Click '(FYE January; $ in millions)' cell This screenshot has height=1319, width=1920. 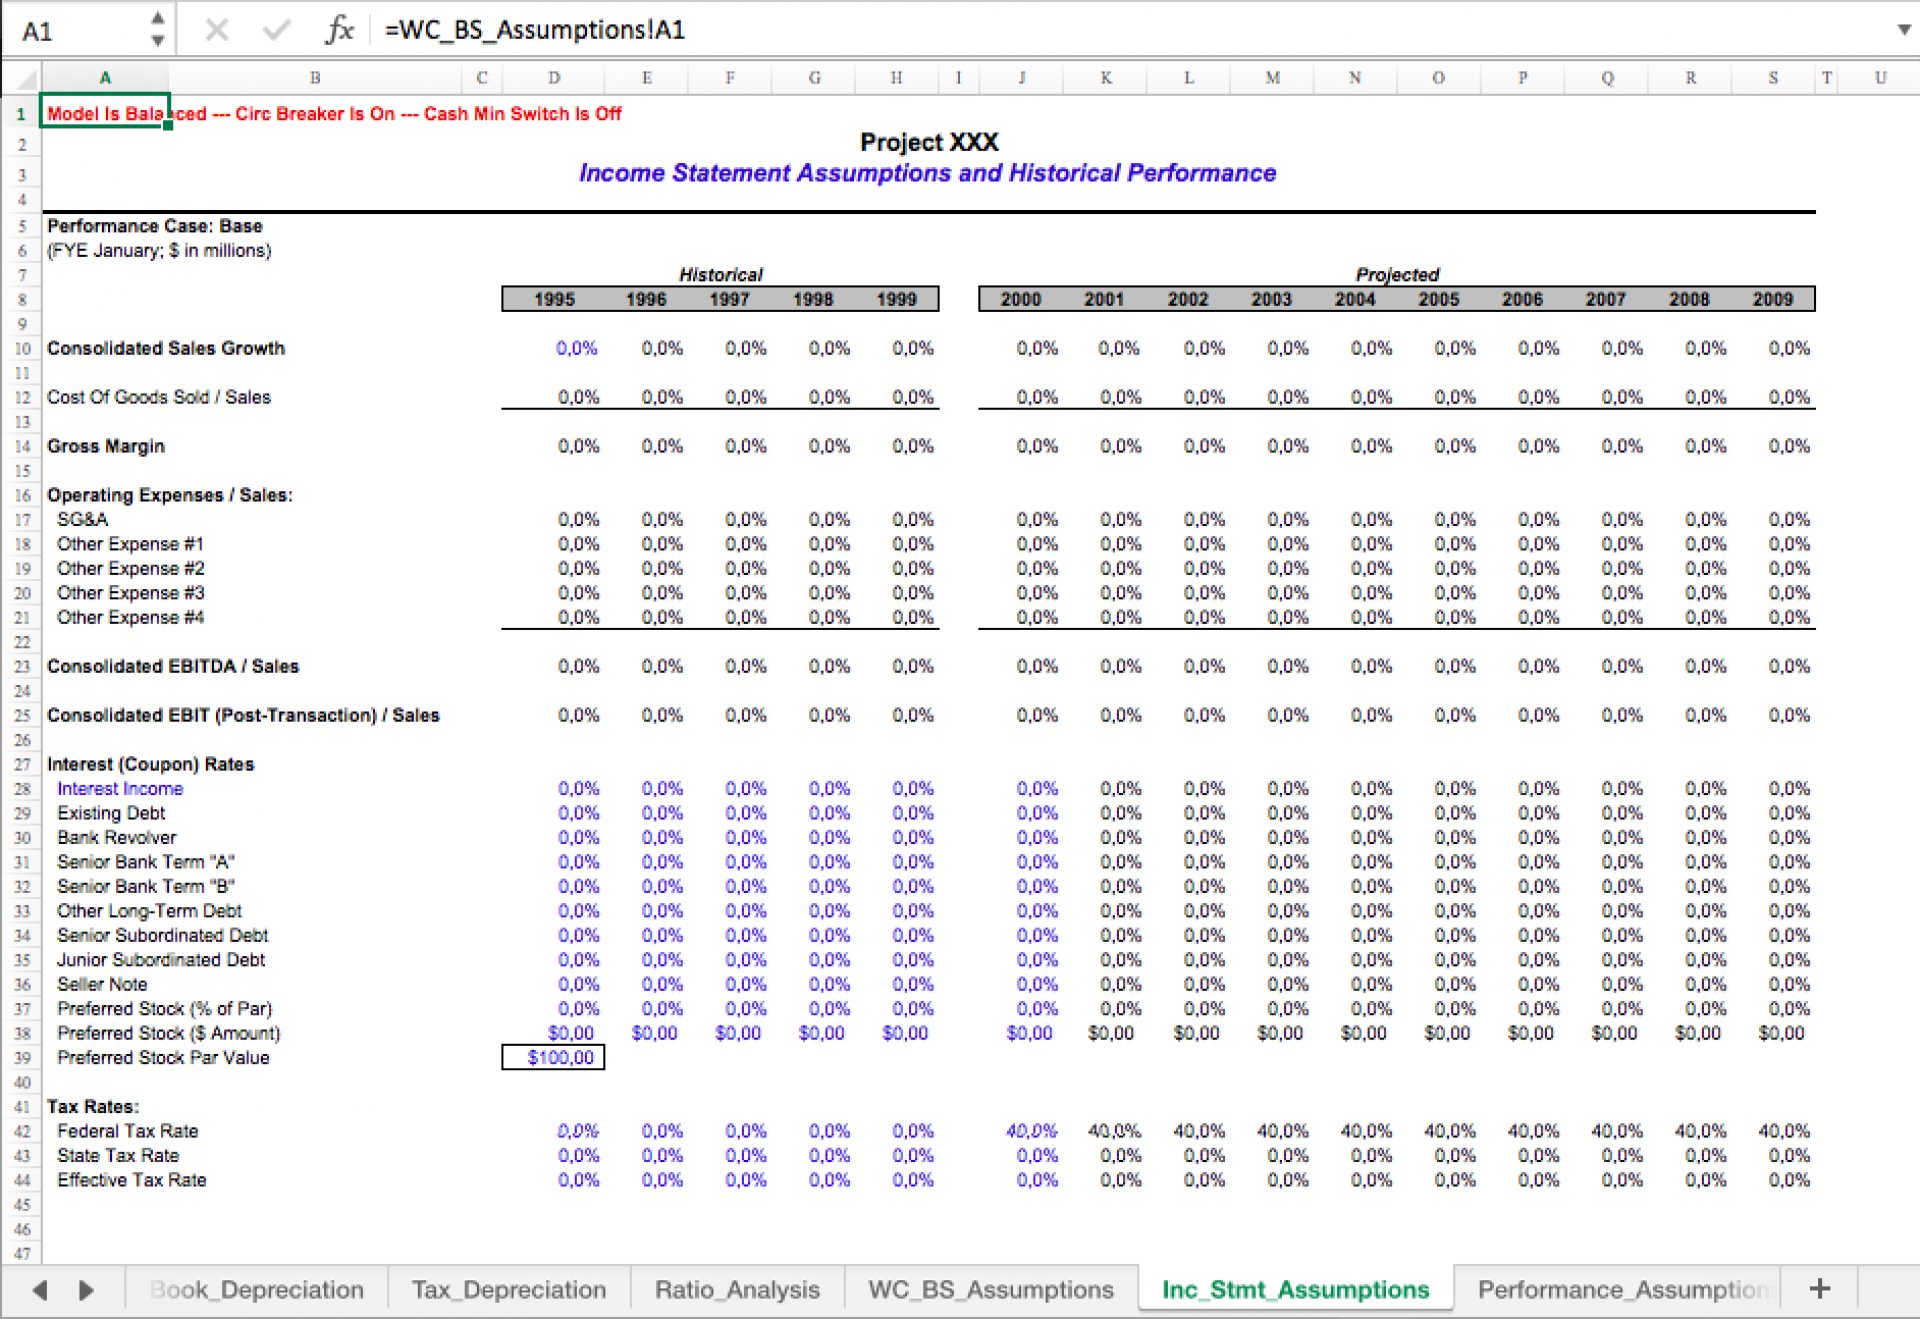159,251
